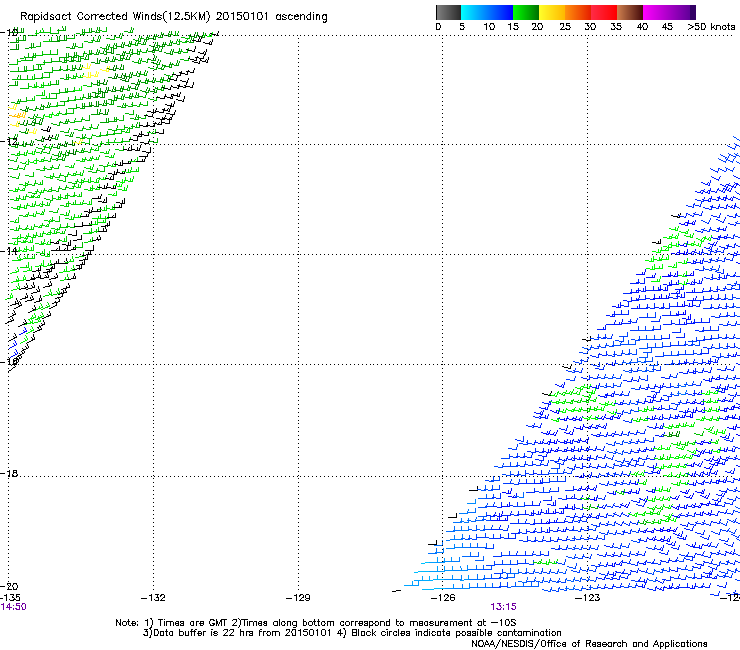Image resolution: width=740 pixels, height=650 pixels.
Task: Click the latitude label '-12'
Action: tap(9, 141)
